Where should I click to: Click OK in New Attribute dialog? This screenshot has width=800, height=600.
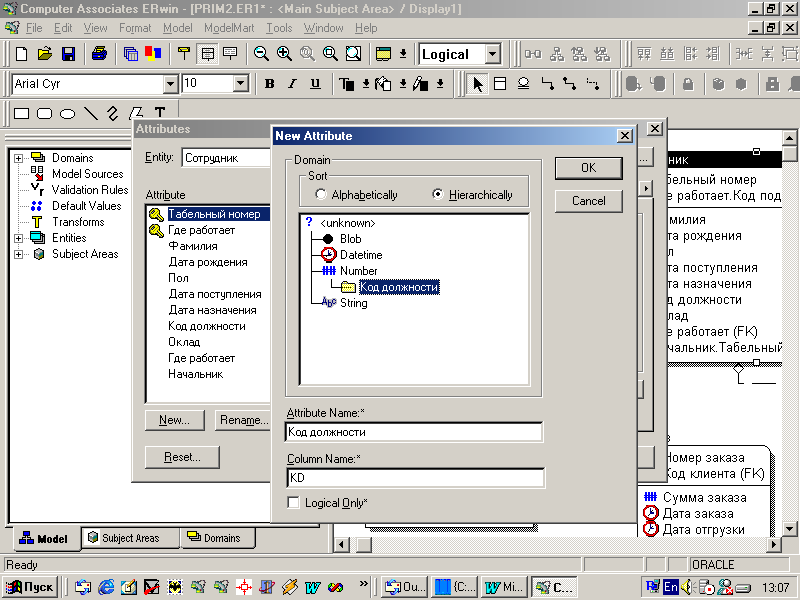click(588, 168)
